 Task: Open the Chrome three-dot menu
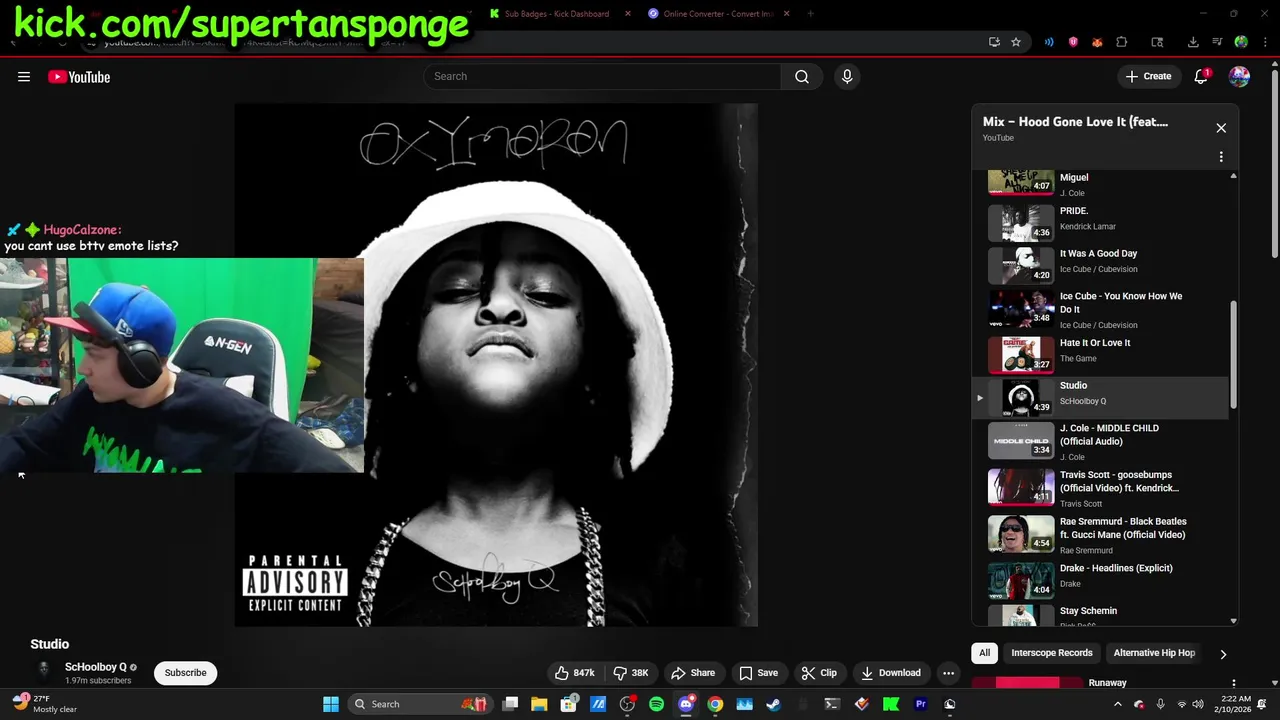(x=1263, y=42)
